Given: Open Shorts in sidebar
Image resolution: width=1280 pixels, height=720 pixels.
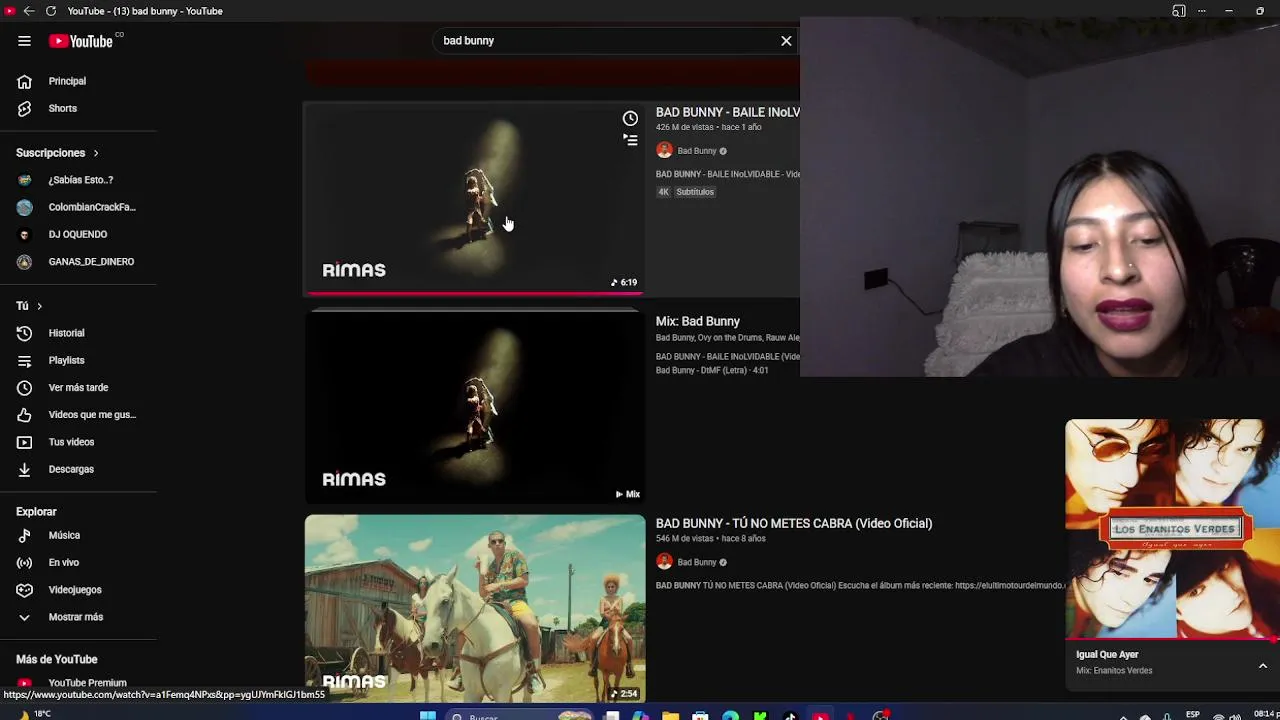Looking at the screenshot, I should click(x=78, y=108).
